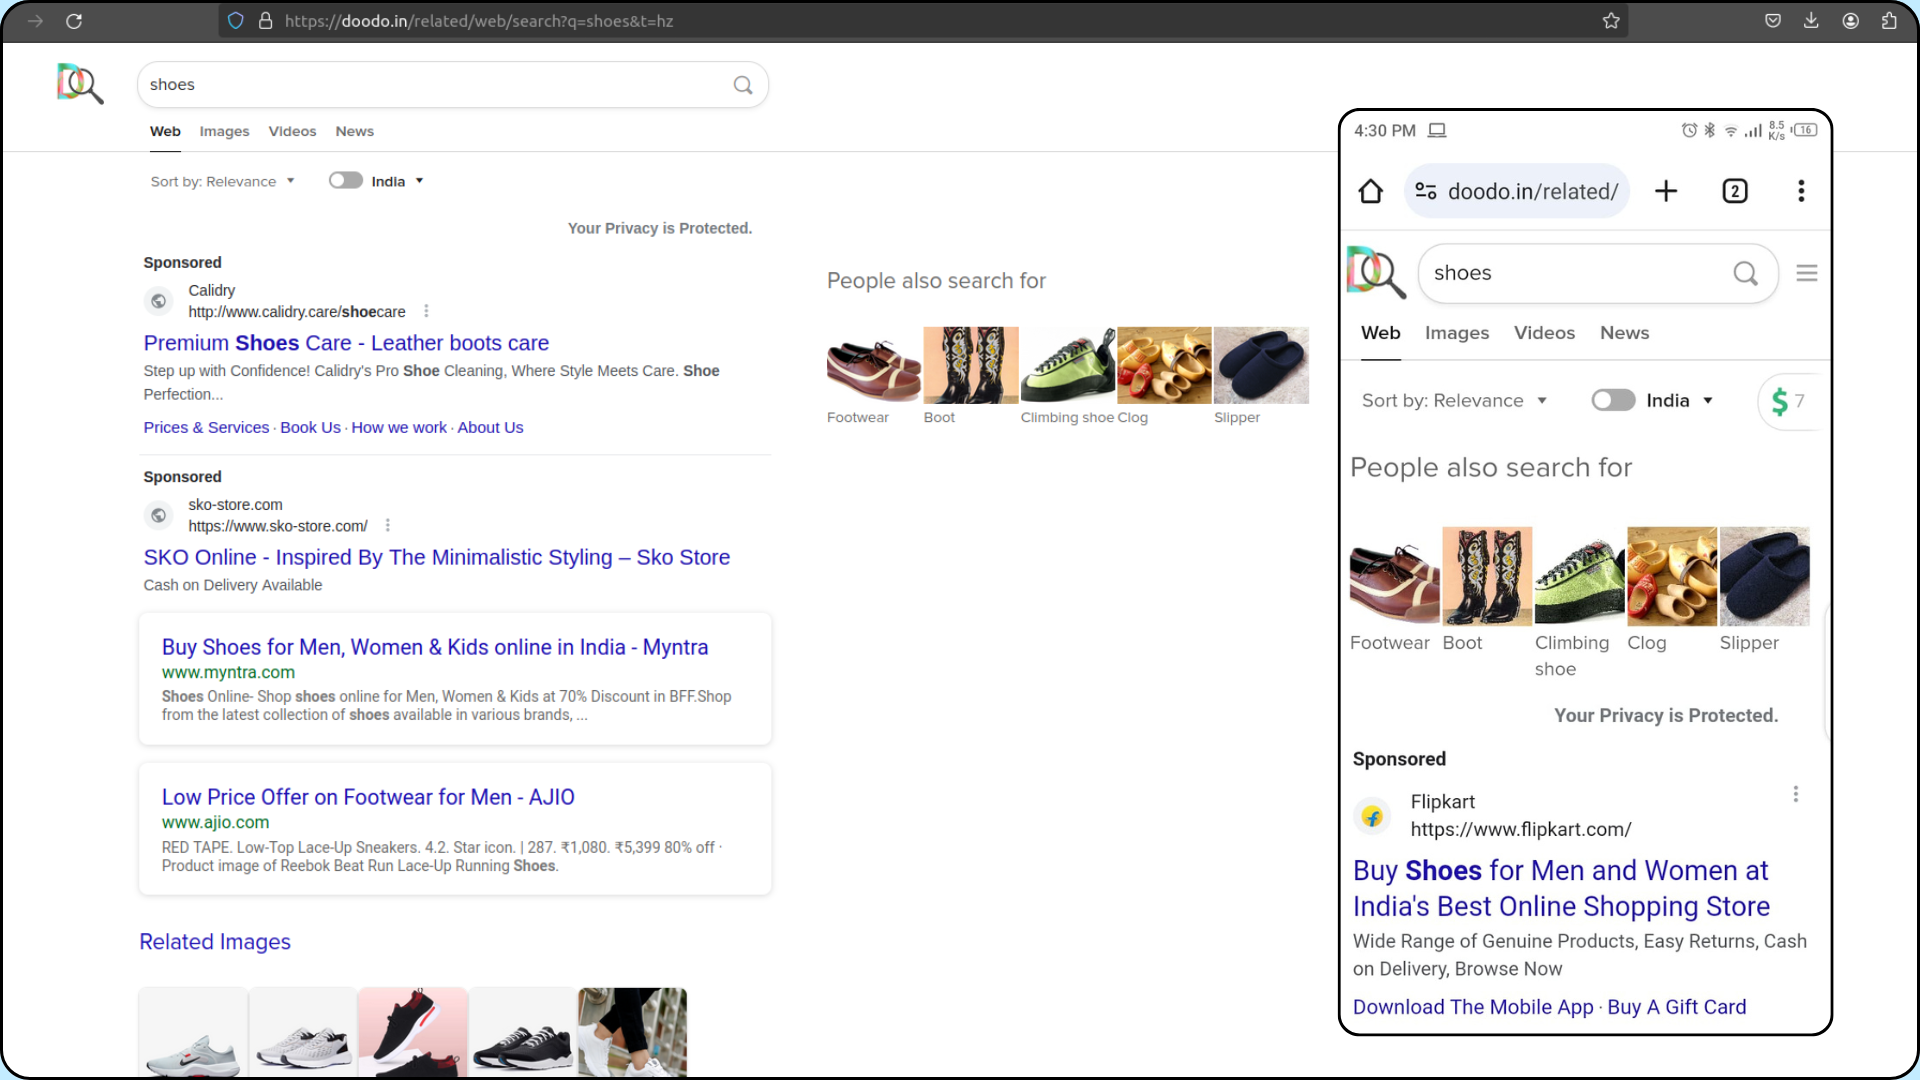Click the shield tracking protection icon
The width and height of the screenshot is (1920, 1080).
236,21
